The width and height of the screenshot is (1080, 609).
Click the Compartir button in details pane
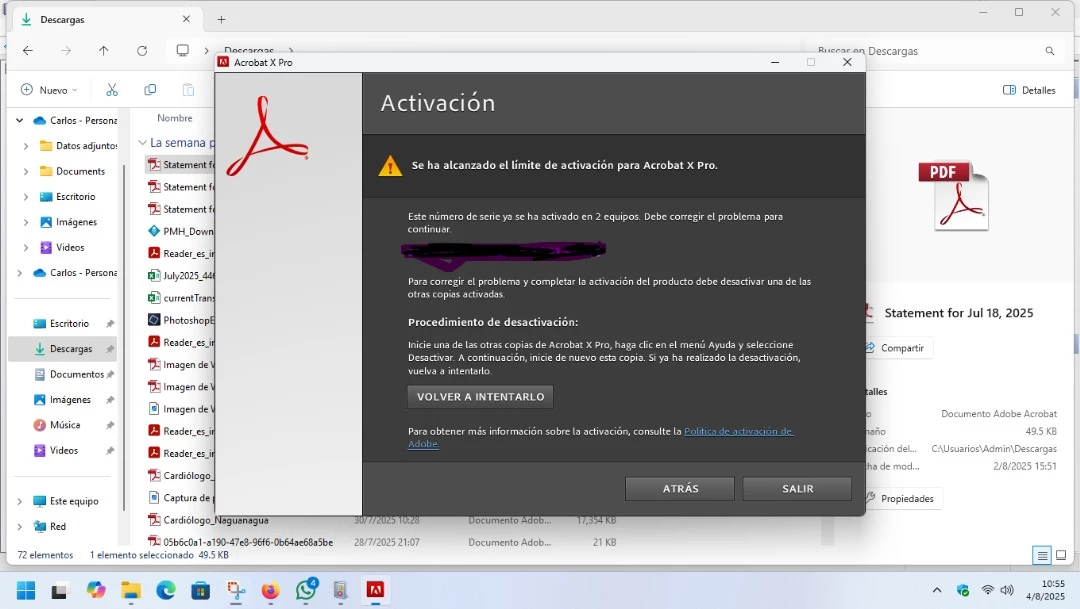899,348
